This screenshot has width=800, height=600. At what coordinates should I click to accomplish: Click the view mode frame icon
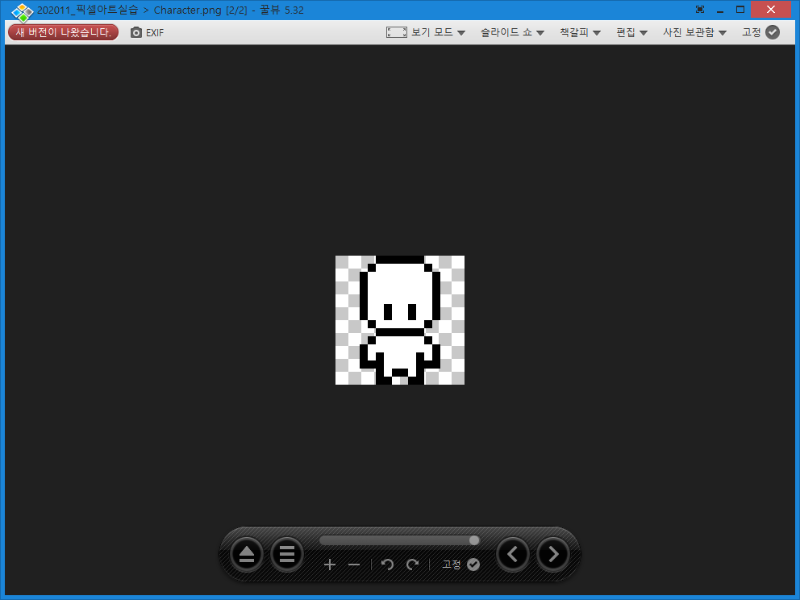click(x=396, y=33)
